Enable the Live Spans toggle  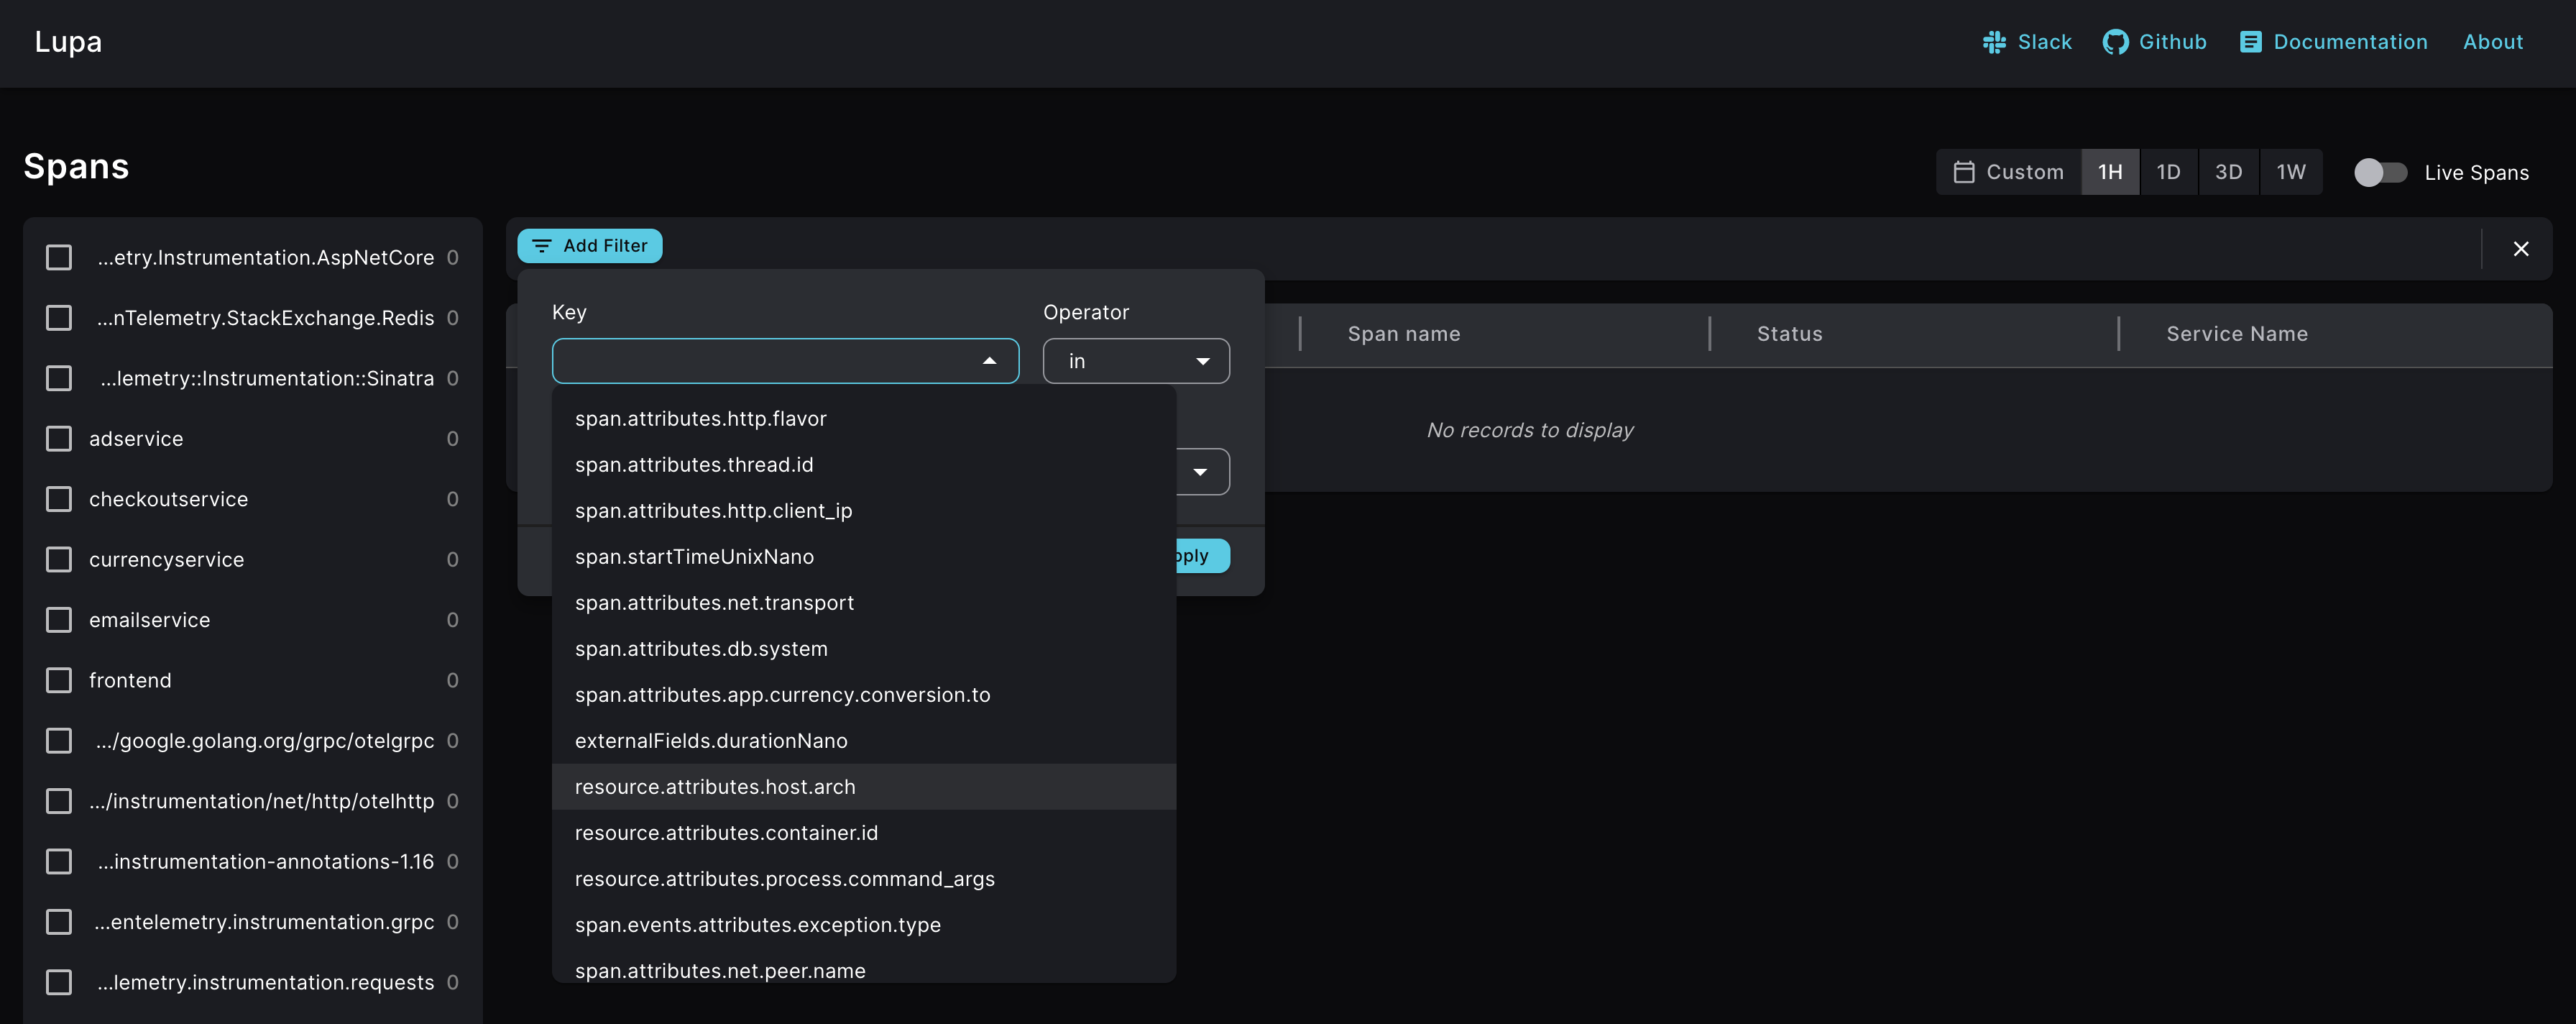(2380, 172)
